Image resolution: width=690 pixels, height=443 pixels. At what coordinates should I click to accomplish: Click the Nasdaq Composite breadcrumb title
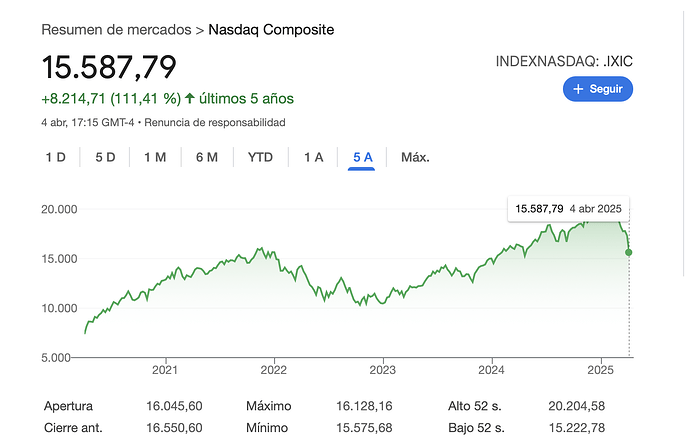(271, 30)
